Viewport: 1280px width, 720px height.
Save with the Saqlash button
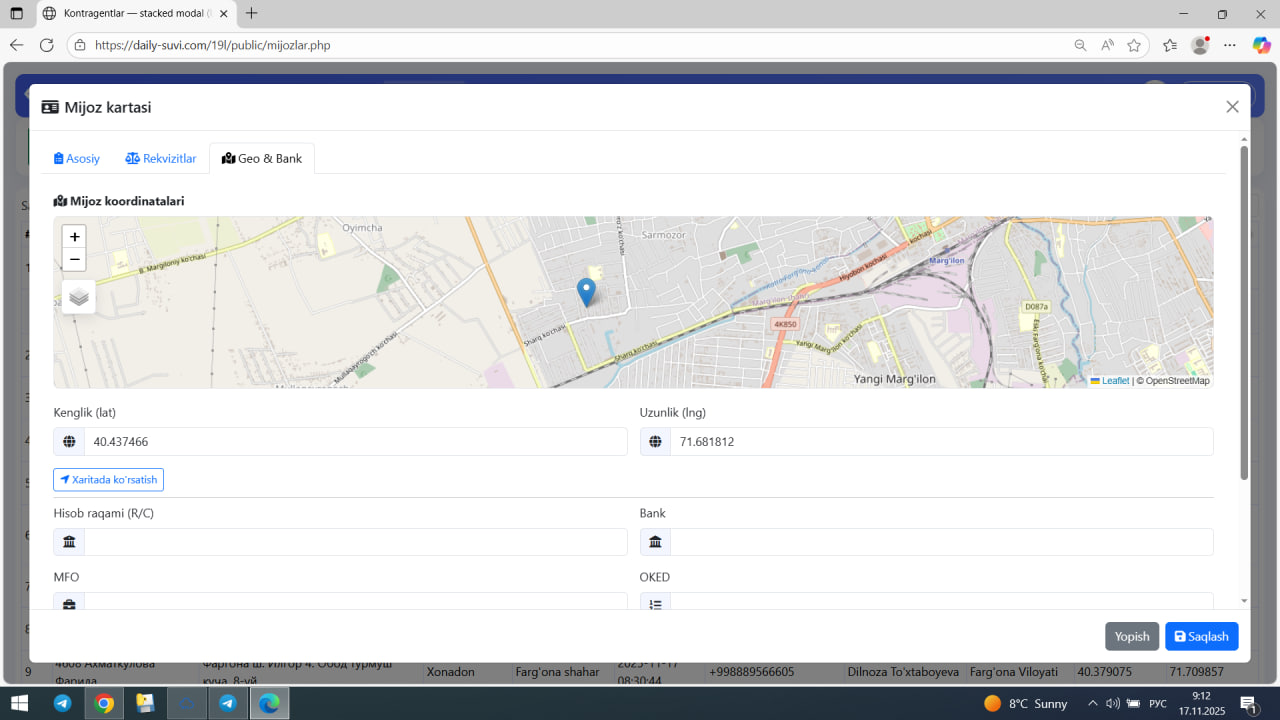(1201, 636)
